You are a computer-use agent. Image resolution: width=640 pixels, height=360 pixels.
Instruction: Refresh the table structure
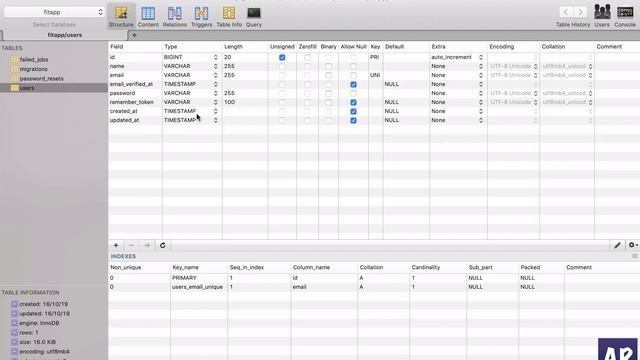point(162,245)
